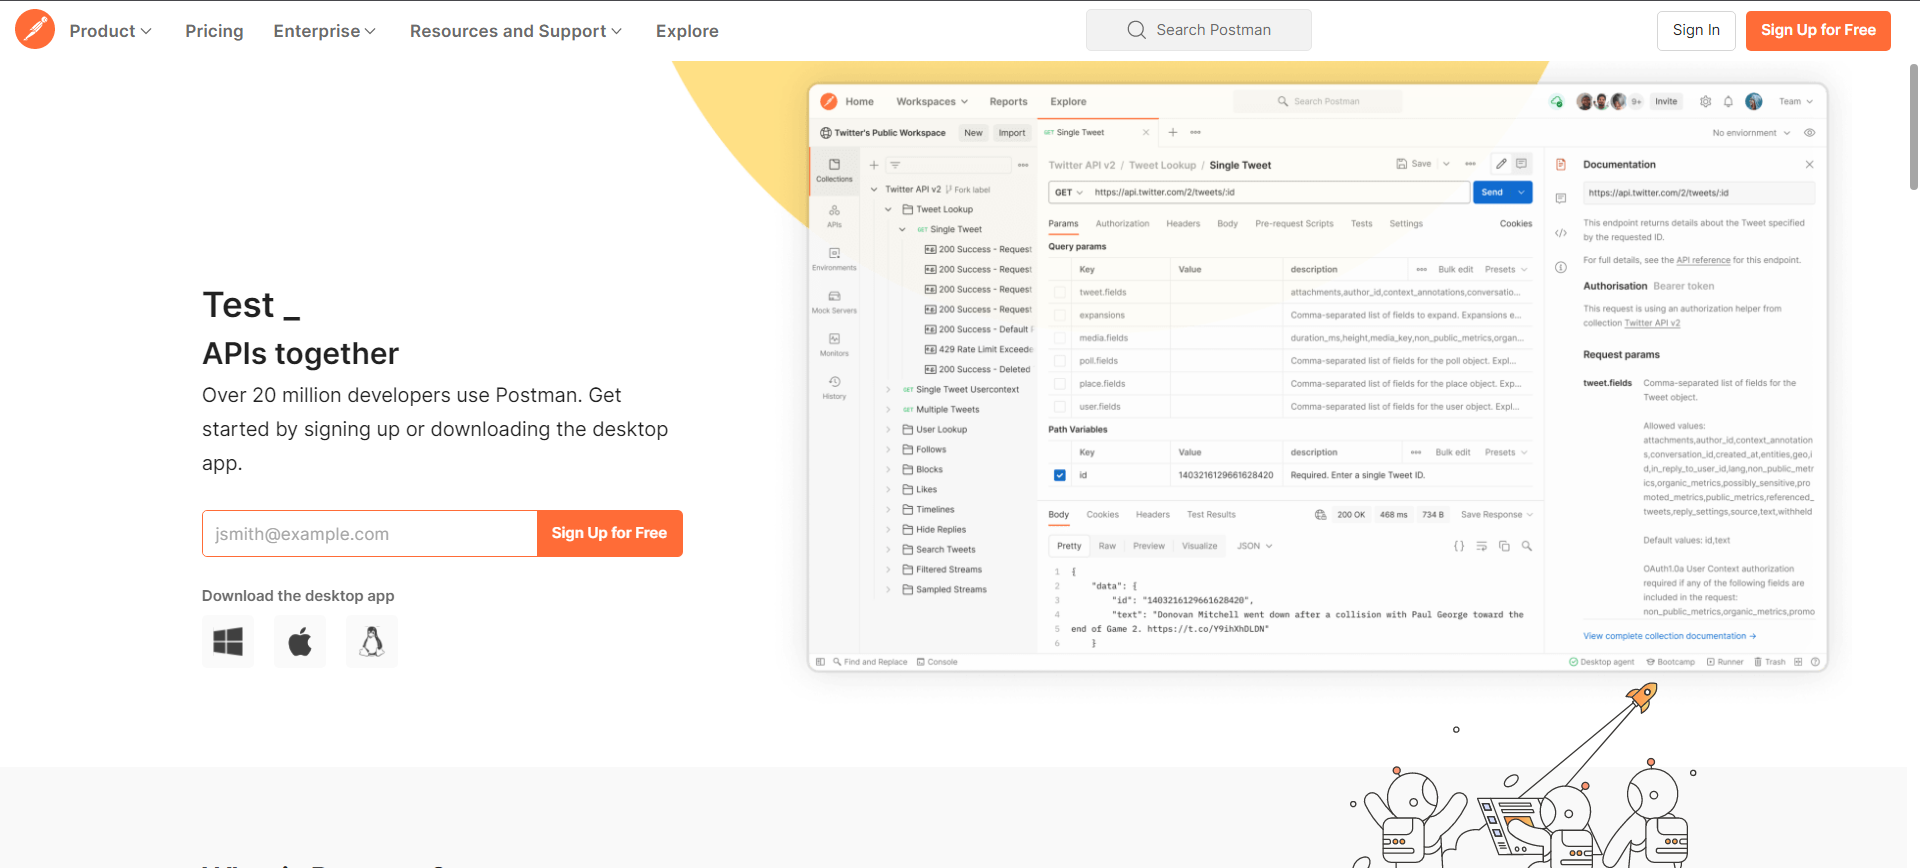Click Invite button in app screenshot
The width and height of the screenshot is (1920, 868).
pos(1666,101)
